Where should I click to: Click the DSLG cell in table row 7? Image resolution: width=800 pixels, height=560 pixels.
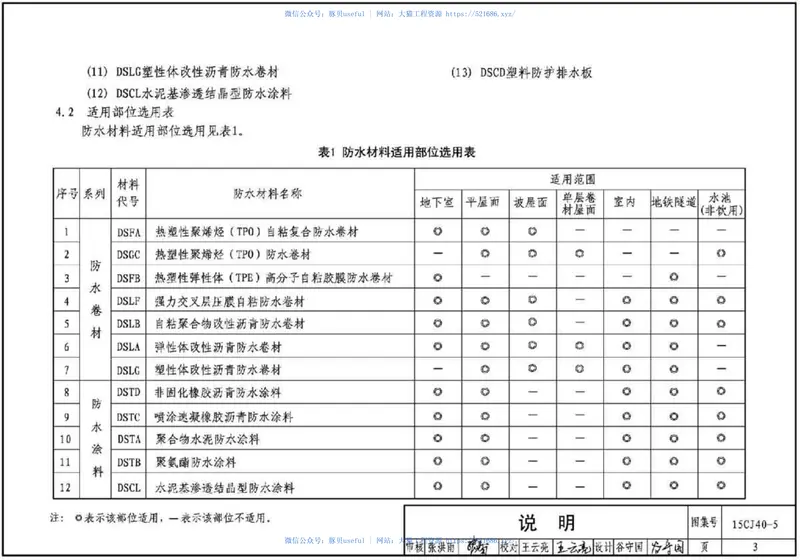point(129,370)
